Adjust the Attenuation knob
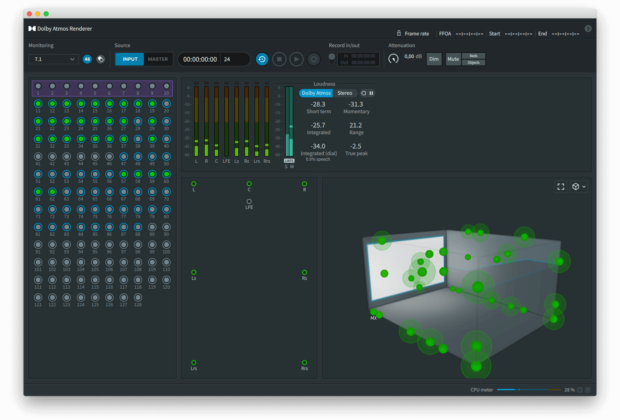Viewport: 620px width, 420px height. (x=393, y=59)
